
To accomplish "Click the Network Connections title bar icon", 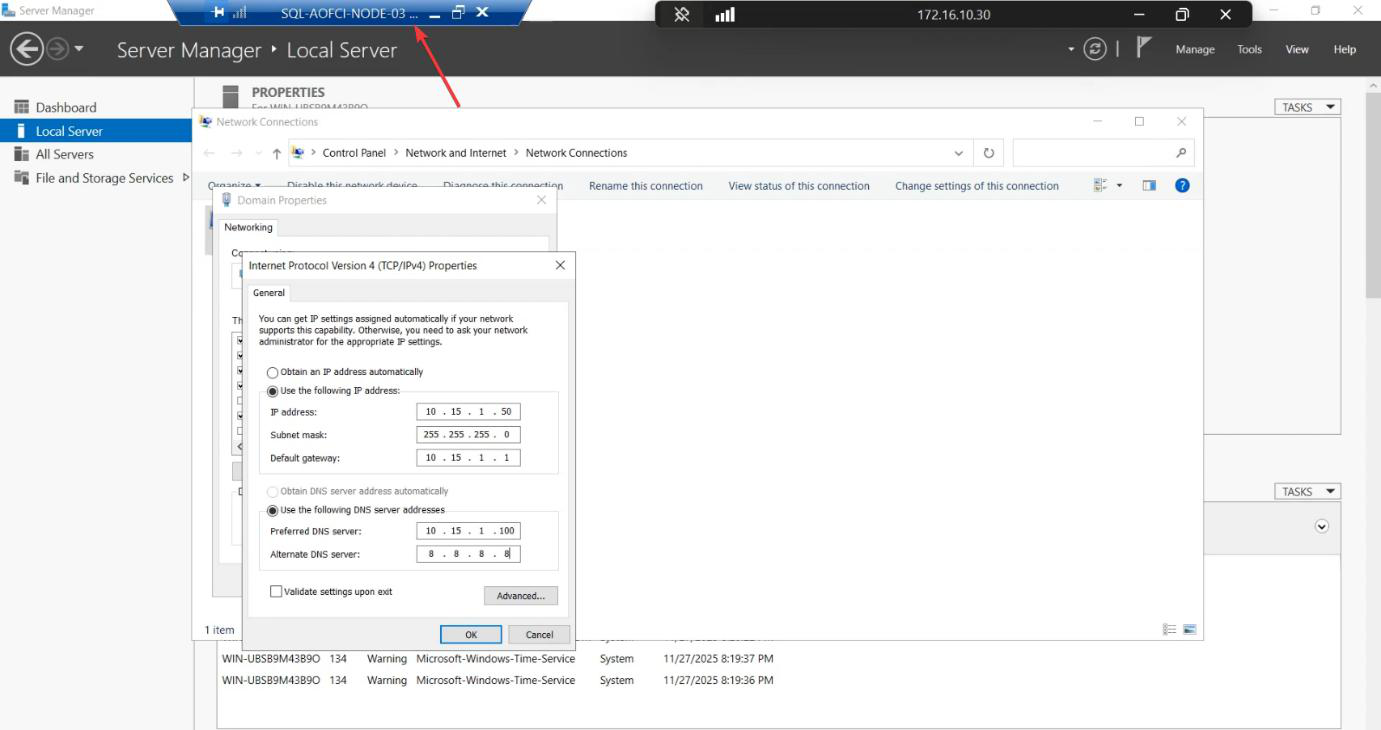I will tap(206, 122).
